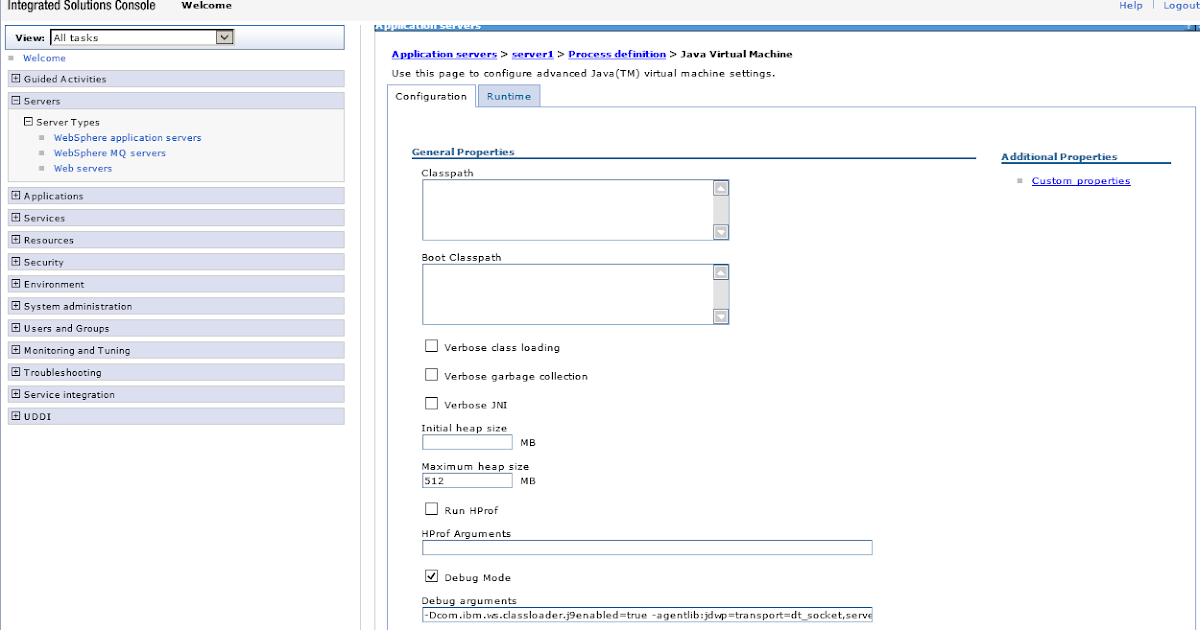Viewport: 1200px width, 630px height.
Task: Enable Run HProf
Action: click(x=431, y=510)
